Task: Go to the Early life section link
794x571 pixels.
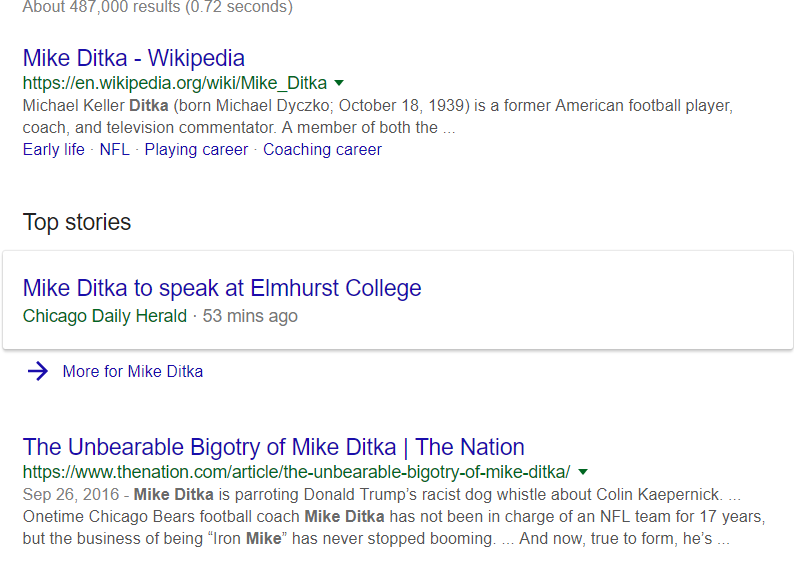Action: pos(54,150)
